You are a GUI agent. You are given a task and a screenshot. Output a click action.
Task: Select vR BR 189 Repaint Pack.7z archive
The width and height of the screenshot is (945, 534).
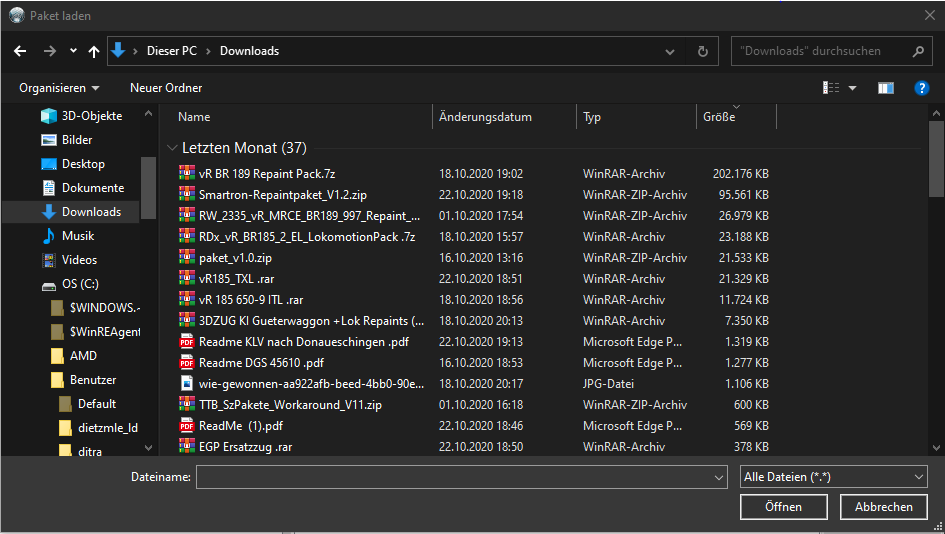click(266, 173)
